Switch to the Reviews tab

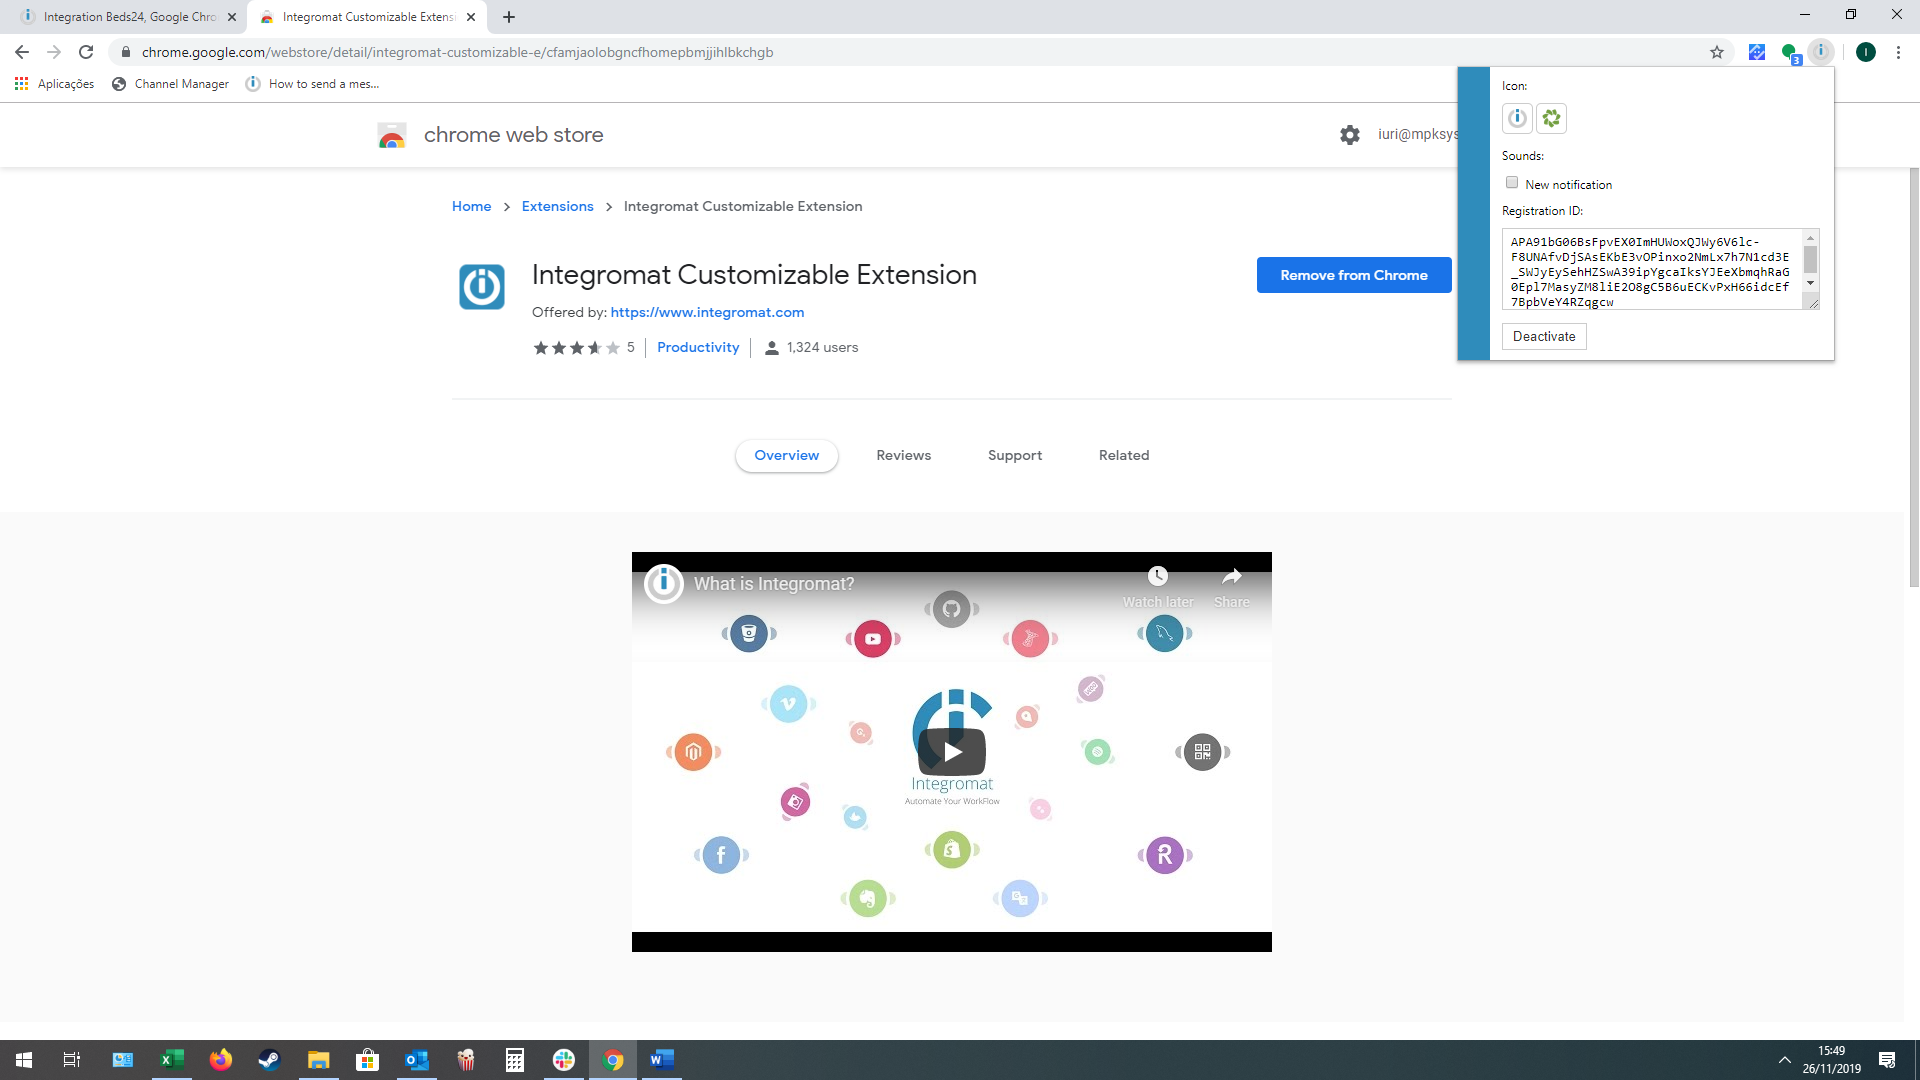pos(903,455)
